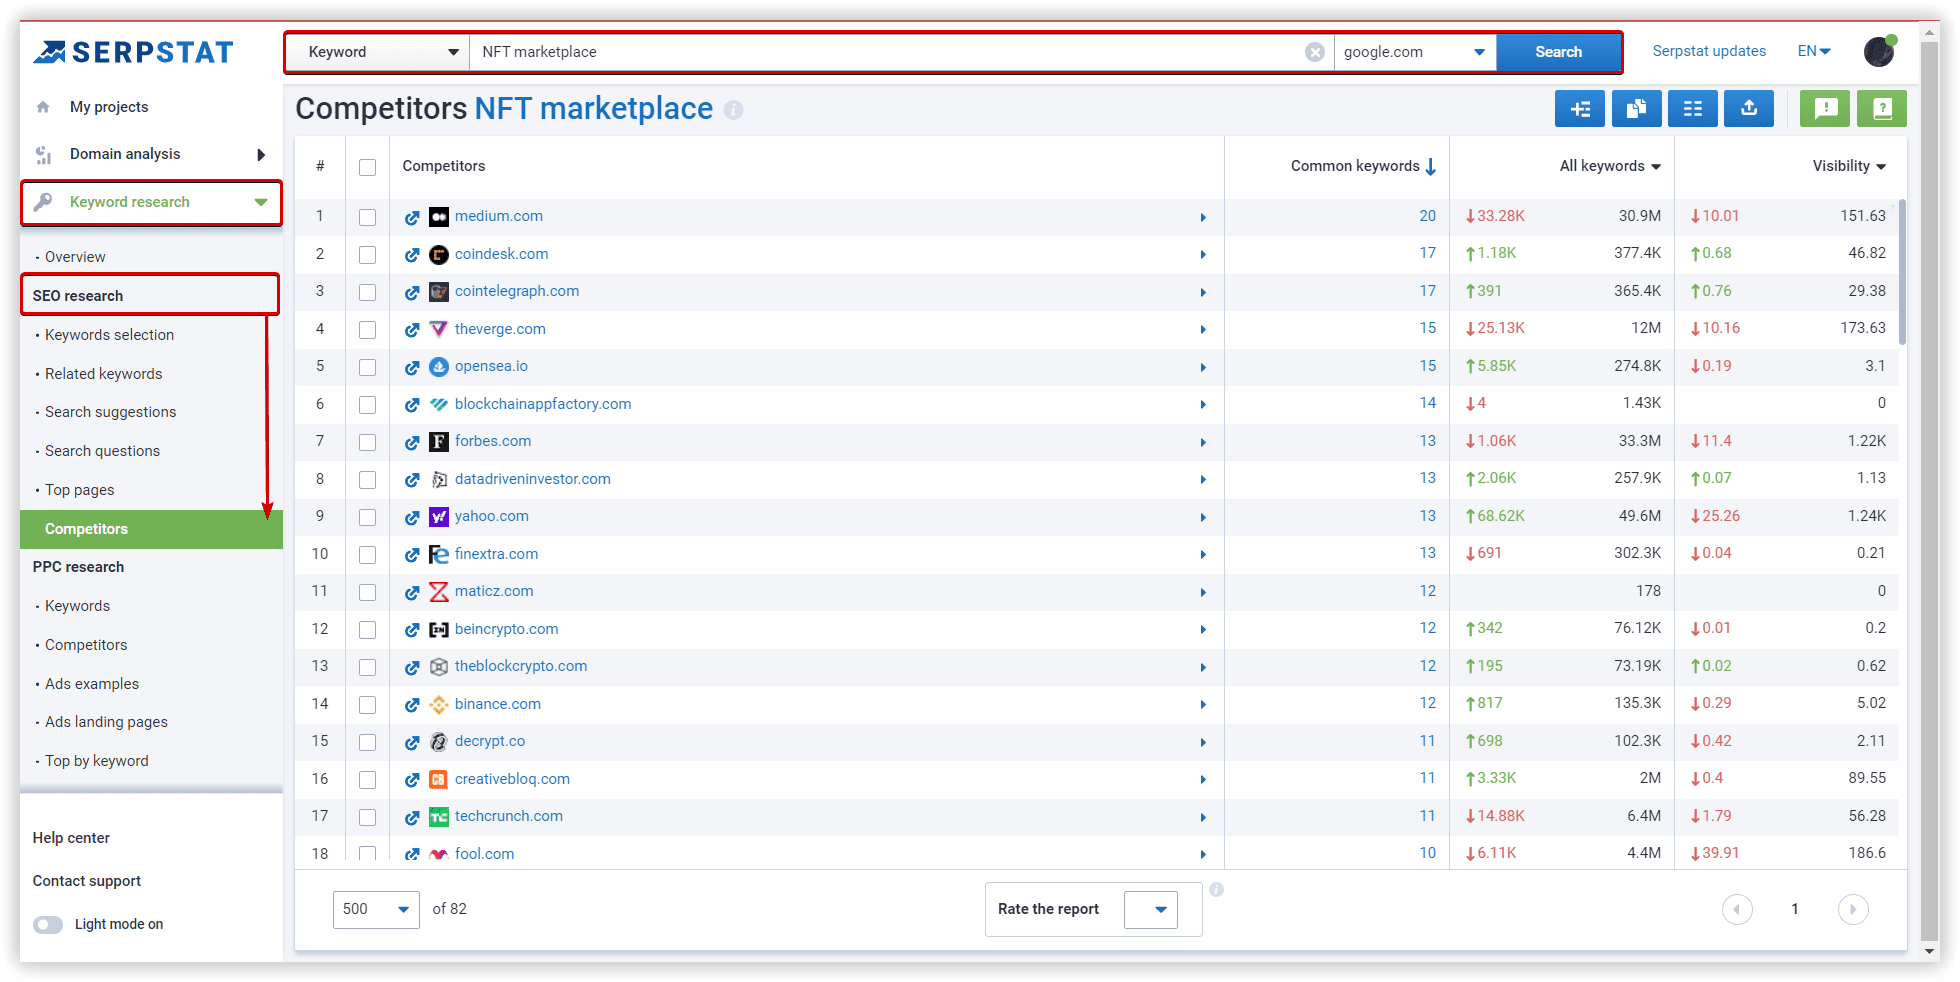Click the info icon beside the report title
This screenshot has width=1960, height=982.
point(733,110)
